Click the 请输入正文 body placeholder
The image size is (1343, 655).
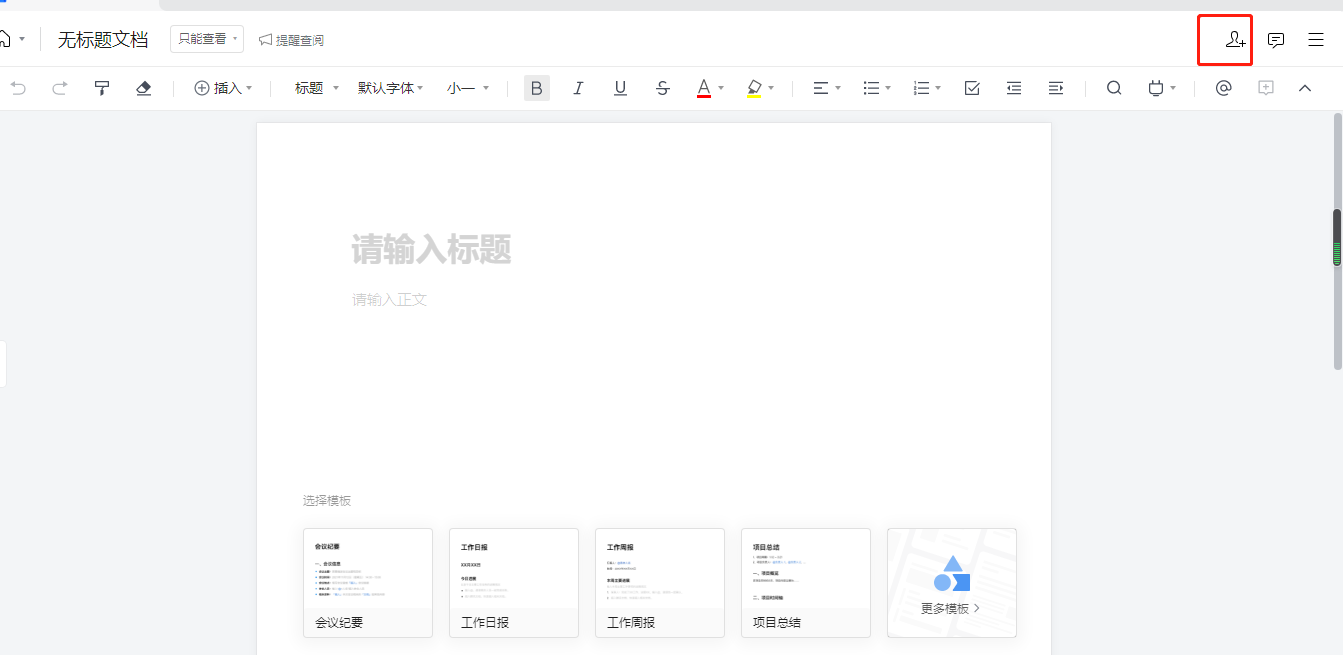pyautogui.click(x=389, y=299)
